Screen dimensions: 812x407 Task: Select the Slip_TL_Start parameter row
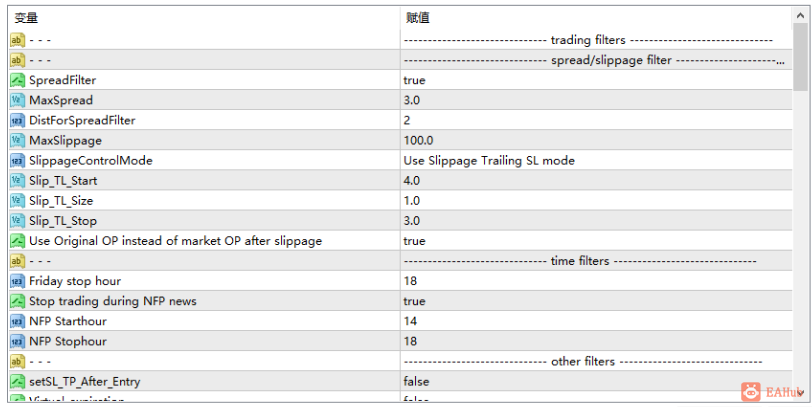[400, 181]
